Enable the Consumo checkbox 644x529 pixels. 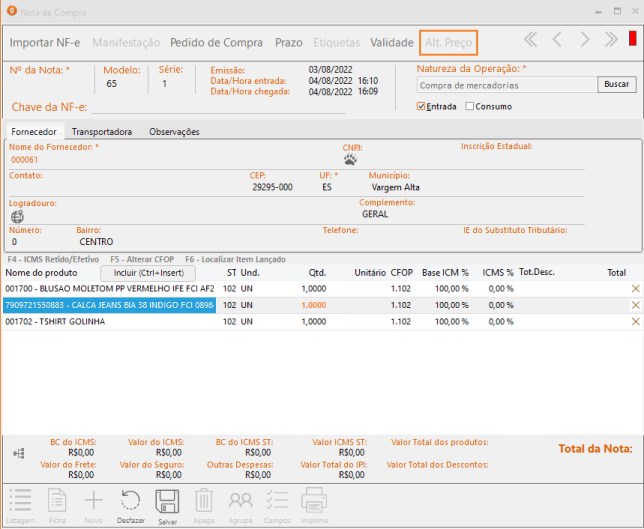470,106
